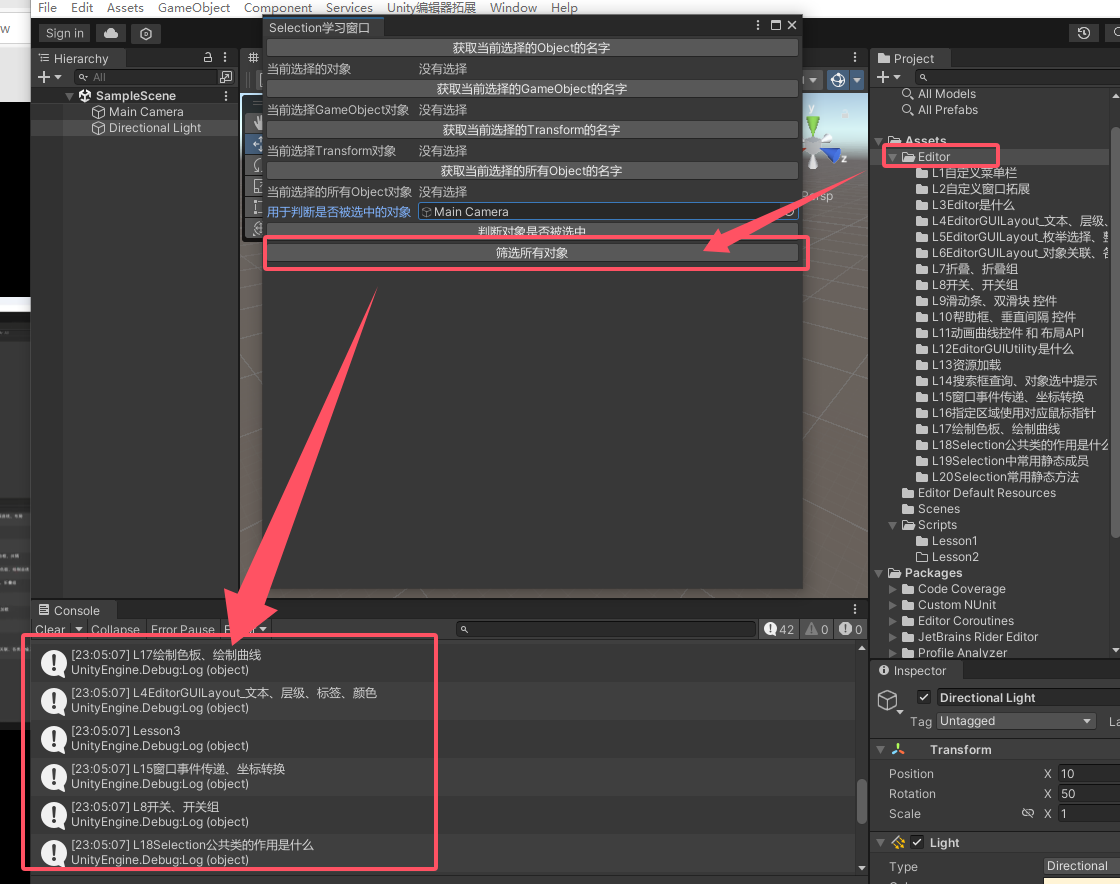This screenshot has width=1120, height=884.
Task: Enable Error Pause in the Console
Action: coord(183,630)
